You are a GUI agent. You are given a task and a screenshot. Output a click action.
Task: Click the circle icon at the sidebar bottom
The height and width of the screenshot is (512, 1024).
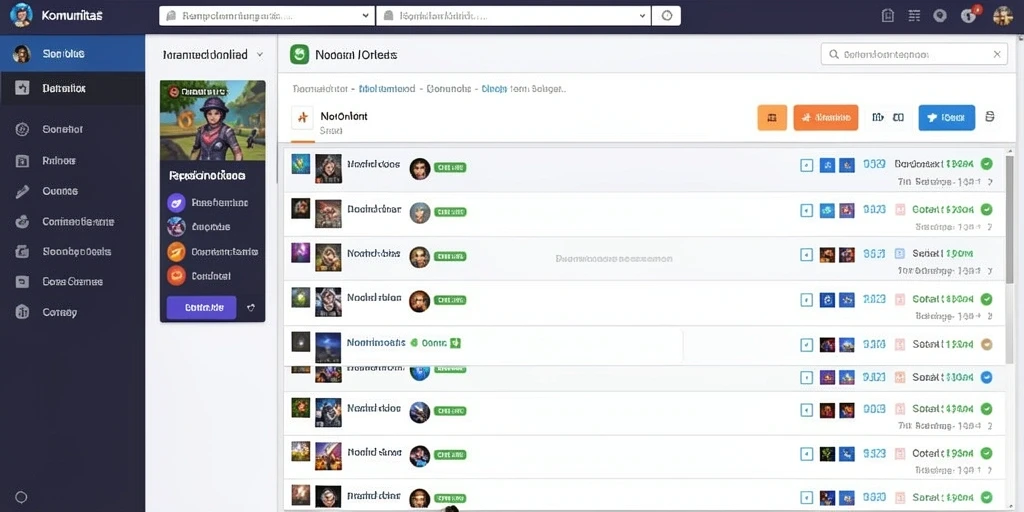click(21, 497)
